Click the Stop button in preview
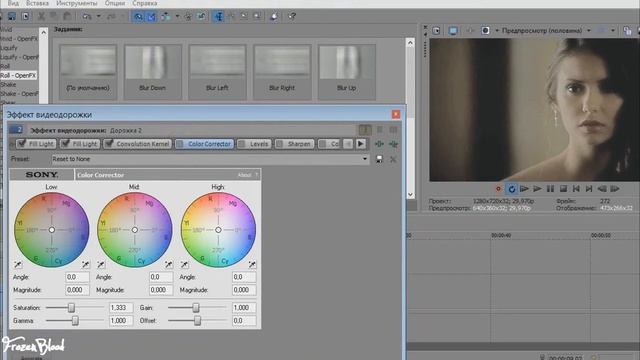 (x=563, y=189)
